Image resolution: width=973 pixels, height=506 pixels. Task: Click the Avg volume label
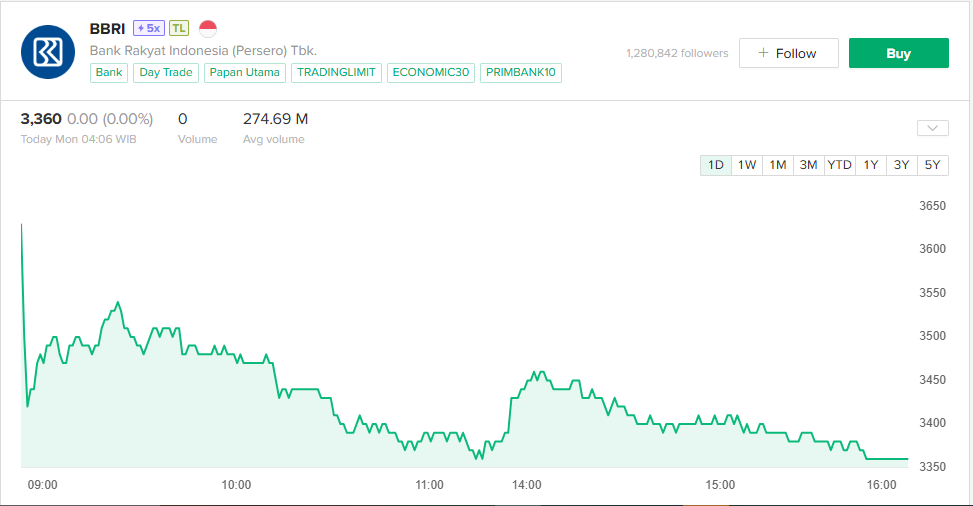click(274, 139)
